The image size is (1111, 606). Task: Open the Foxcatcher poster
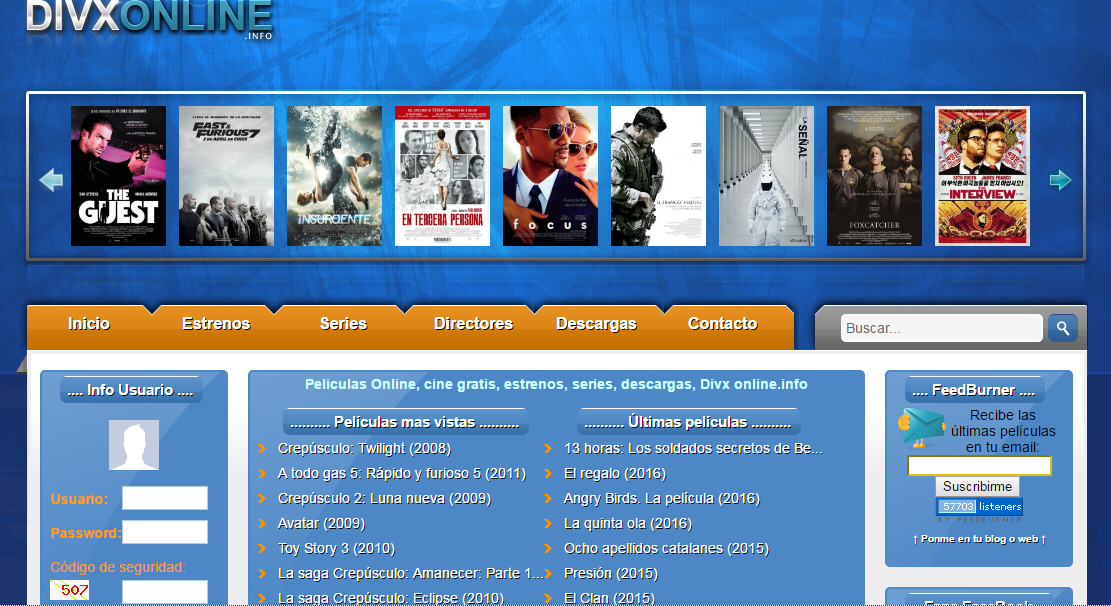(874, 176)
